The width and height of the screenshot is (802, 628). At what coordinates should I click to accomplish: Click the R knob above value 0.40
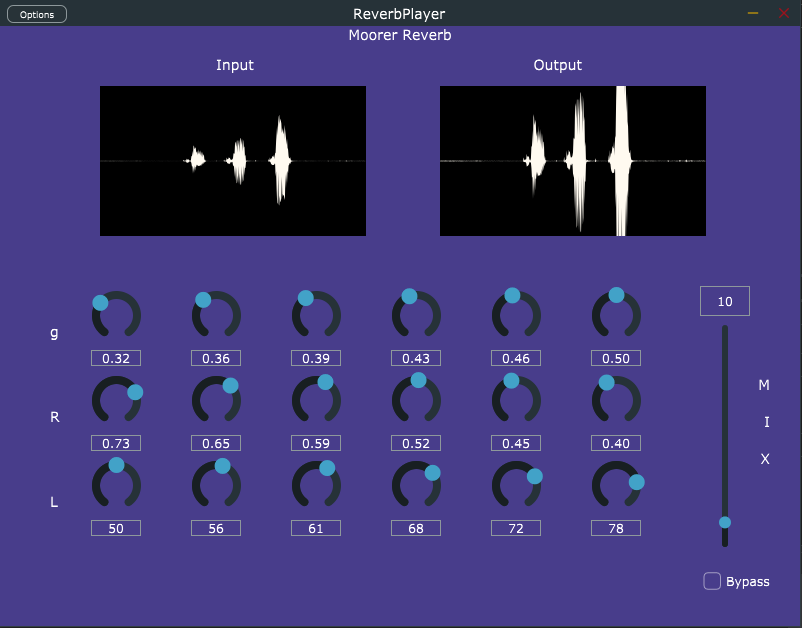(x=616, y=401)
